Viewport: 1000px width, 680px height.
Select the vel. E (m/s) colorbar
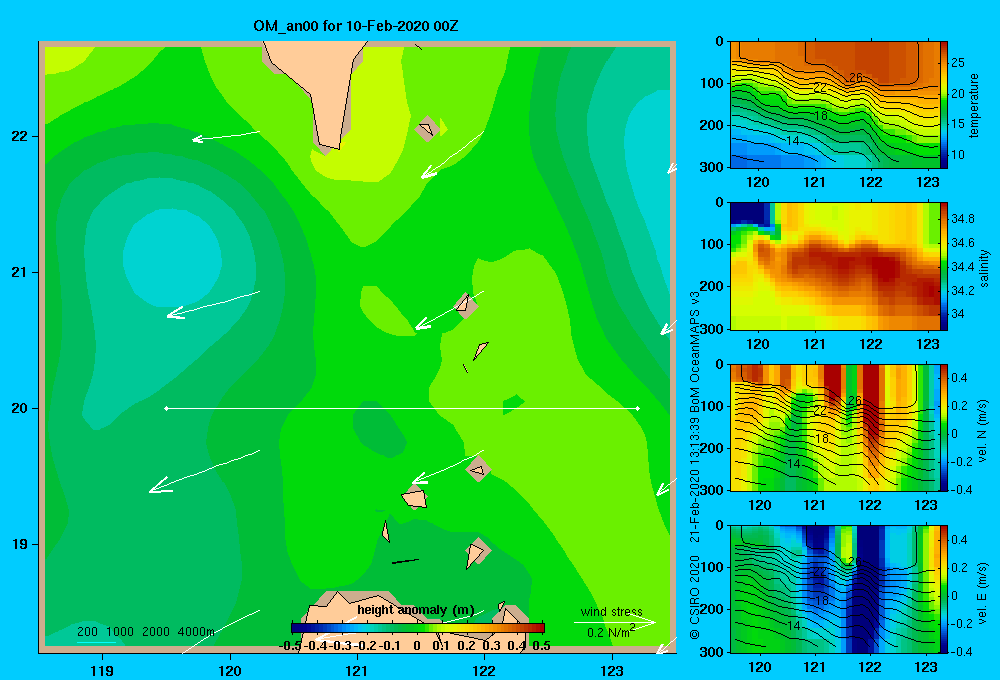click(944, 589)
